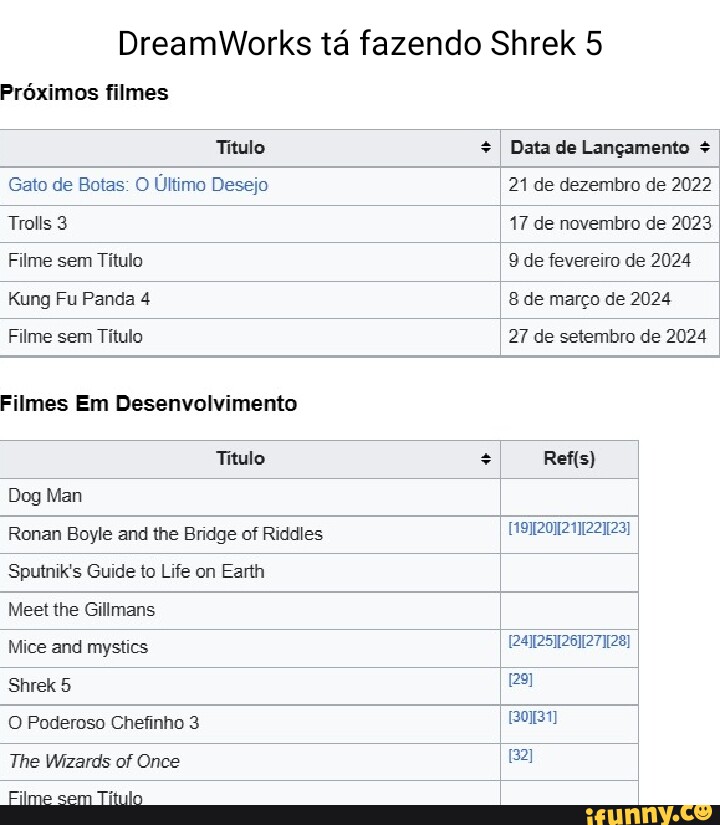
Task: Jump to reference [22]
Action: point(594,528)
